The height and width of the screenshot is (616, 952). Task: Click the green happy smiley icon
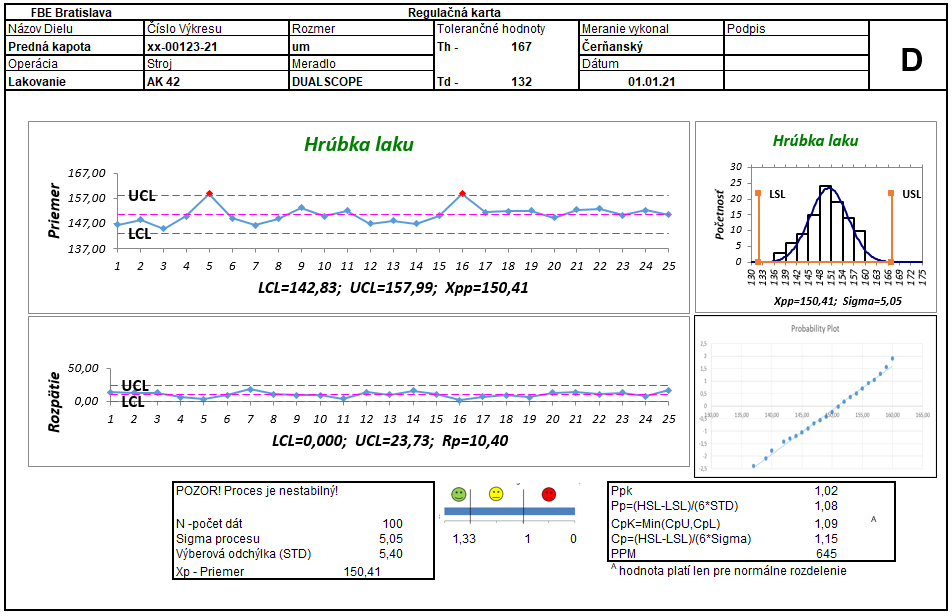[459, 494]
